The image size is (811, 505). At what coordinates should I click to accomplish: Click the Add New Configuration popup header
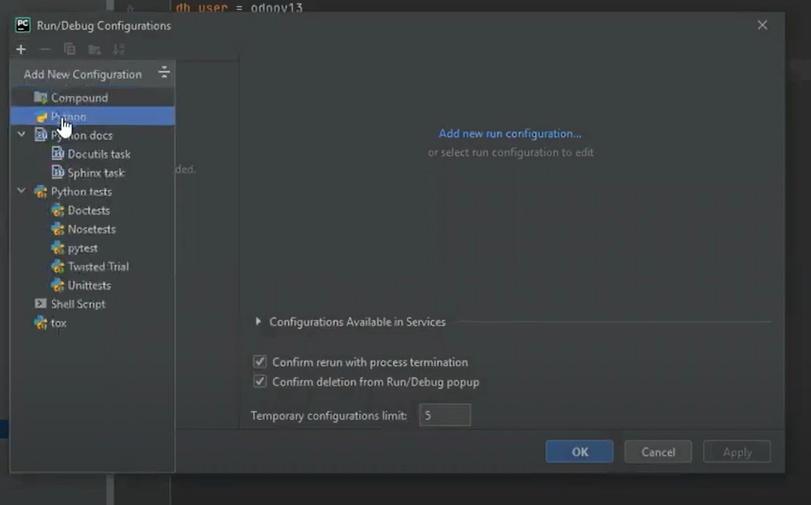coord(83,74)
